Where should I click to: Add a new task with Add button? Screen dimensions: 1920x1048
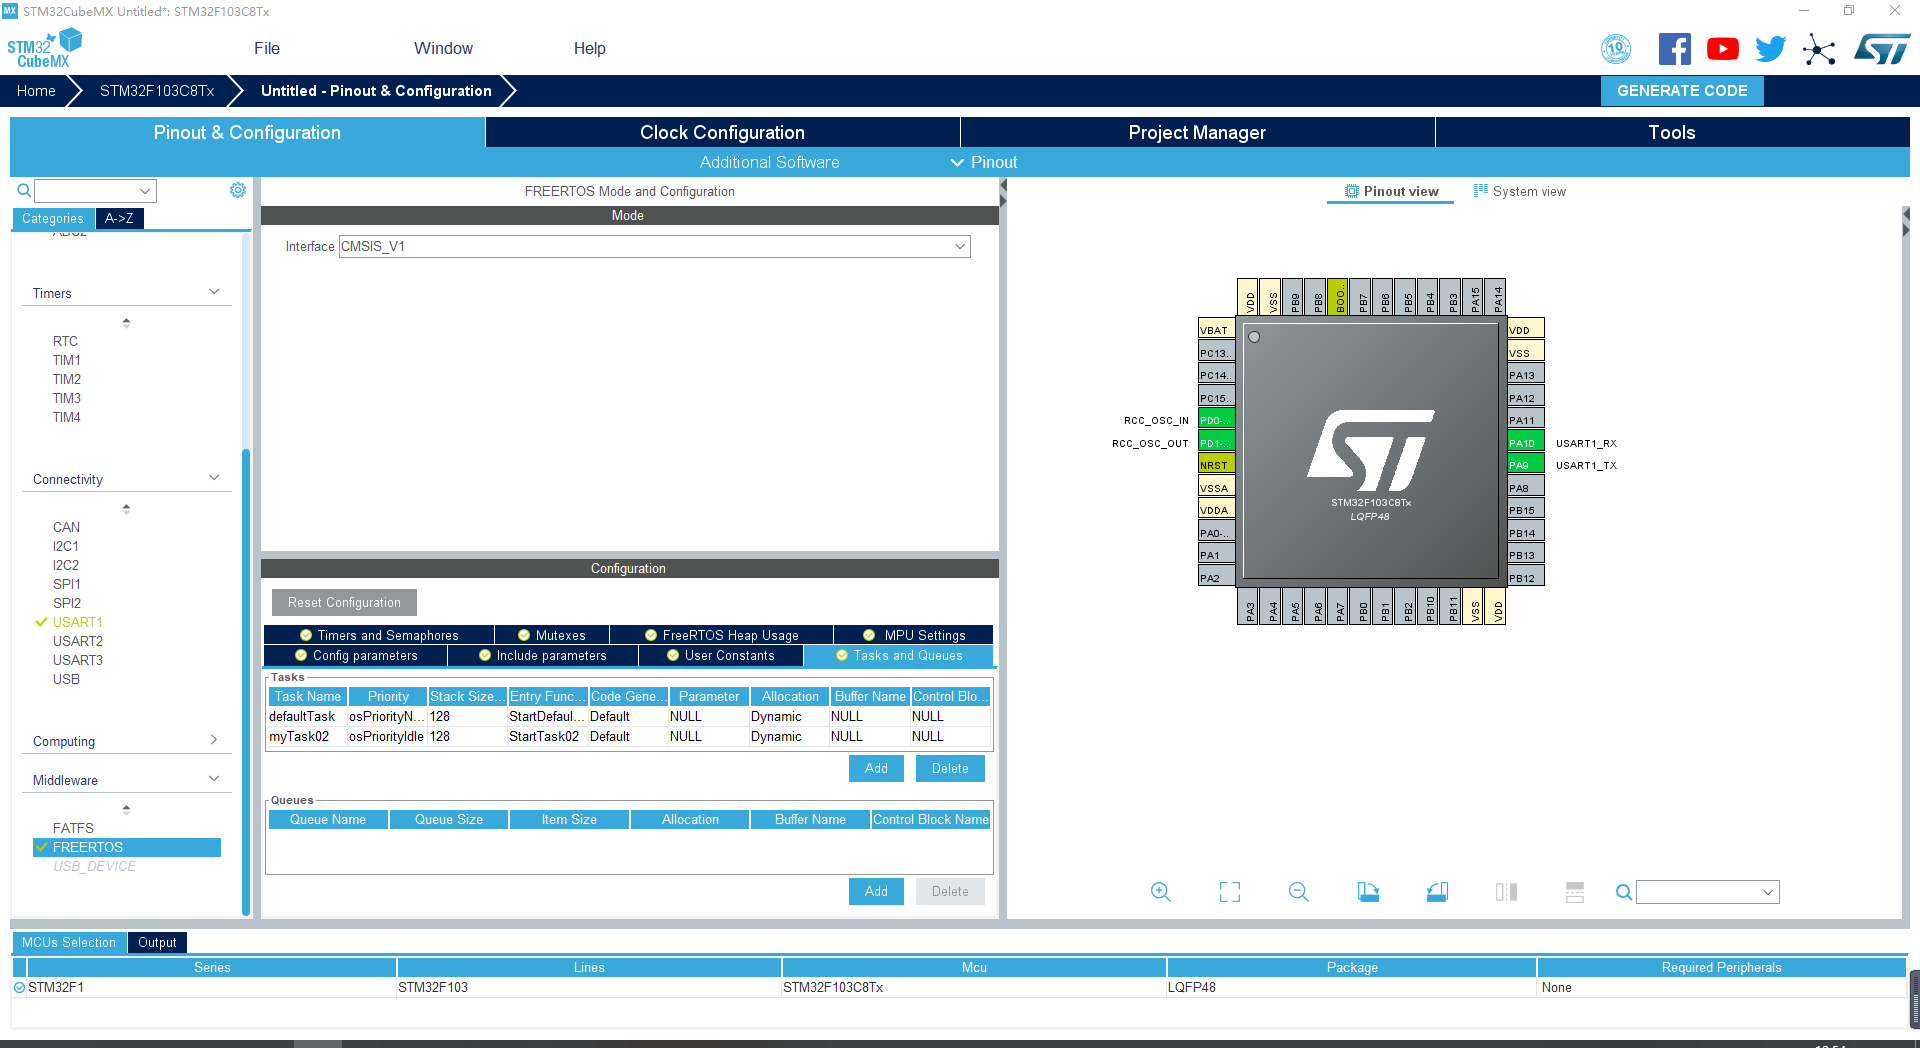coord(876,768)
